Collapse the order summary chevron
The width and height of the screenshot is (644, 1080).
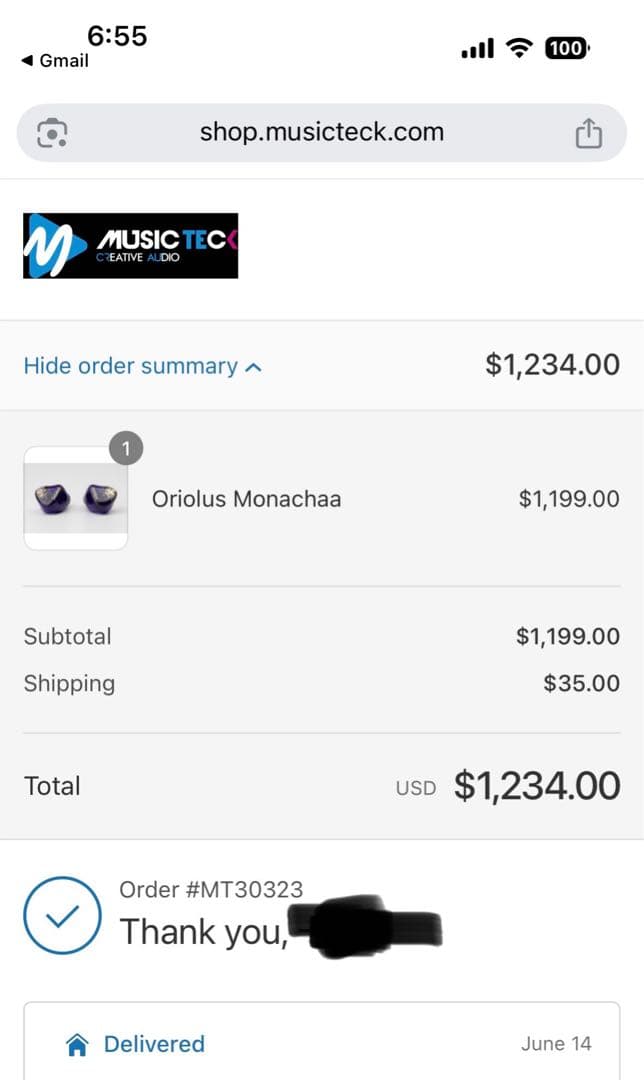[254, 367]
